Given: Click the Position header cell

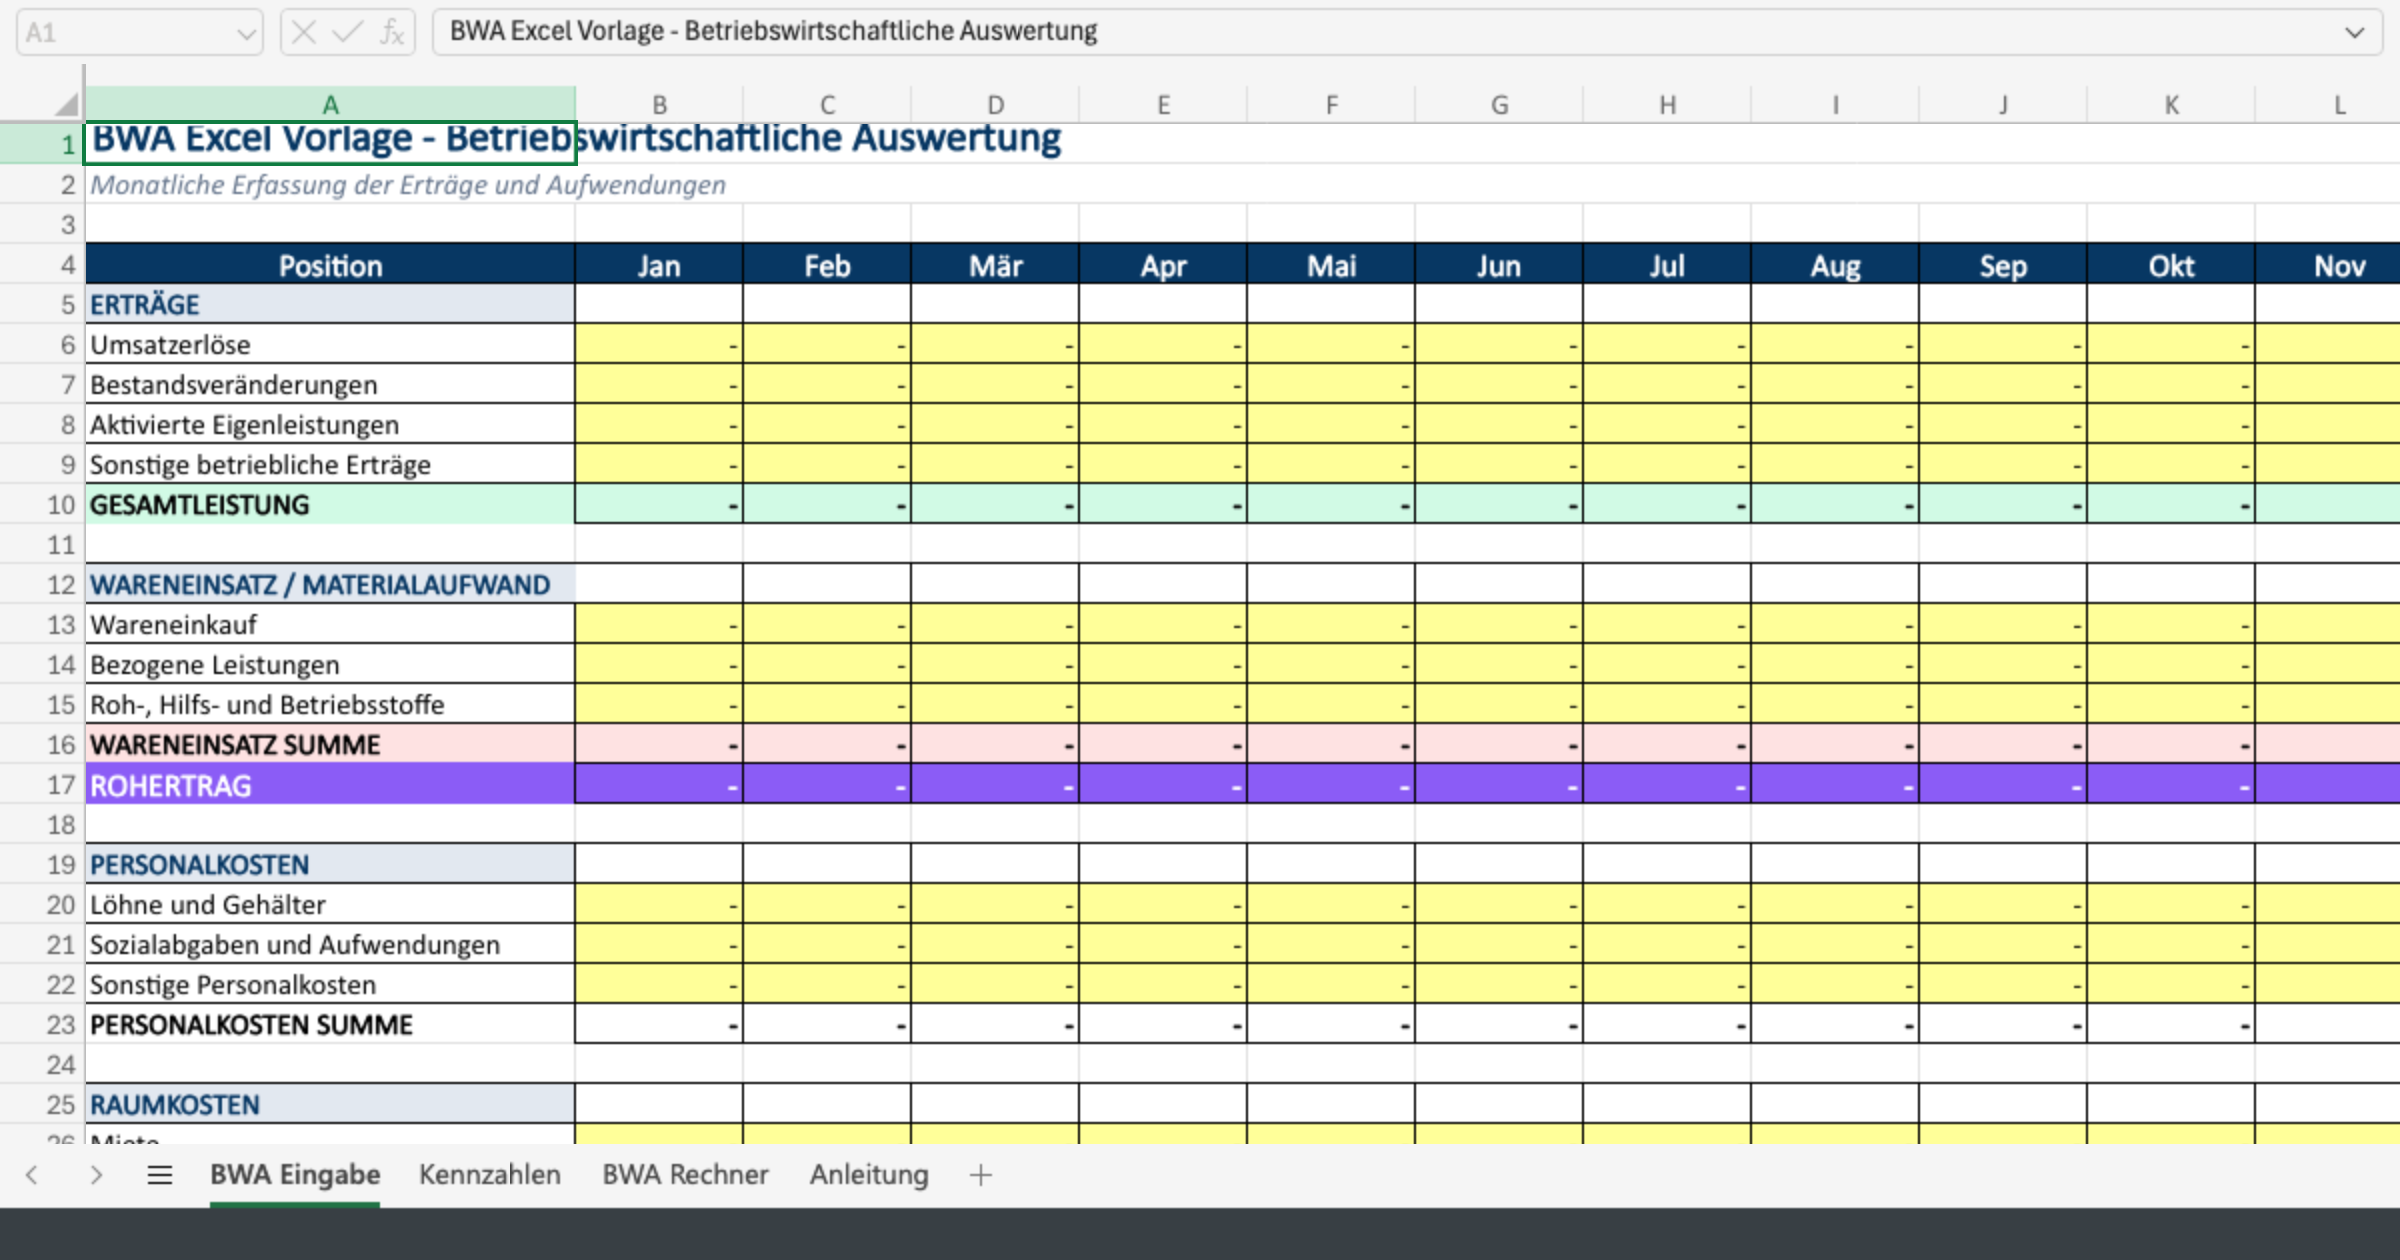Looking at the screenshot, I should tap(330, 265).
